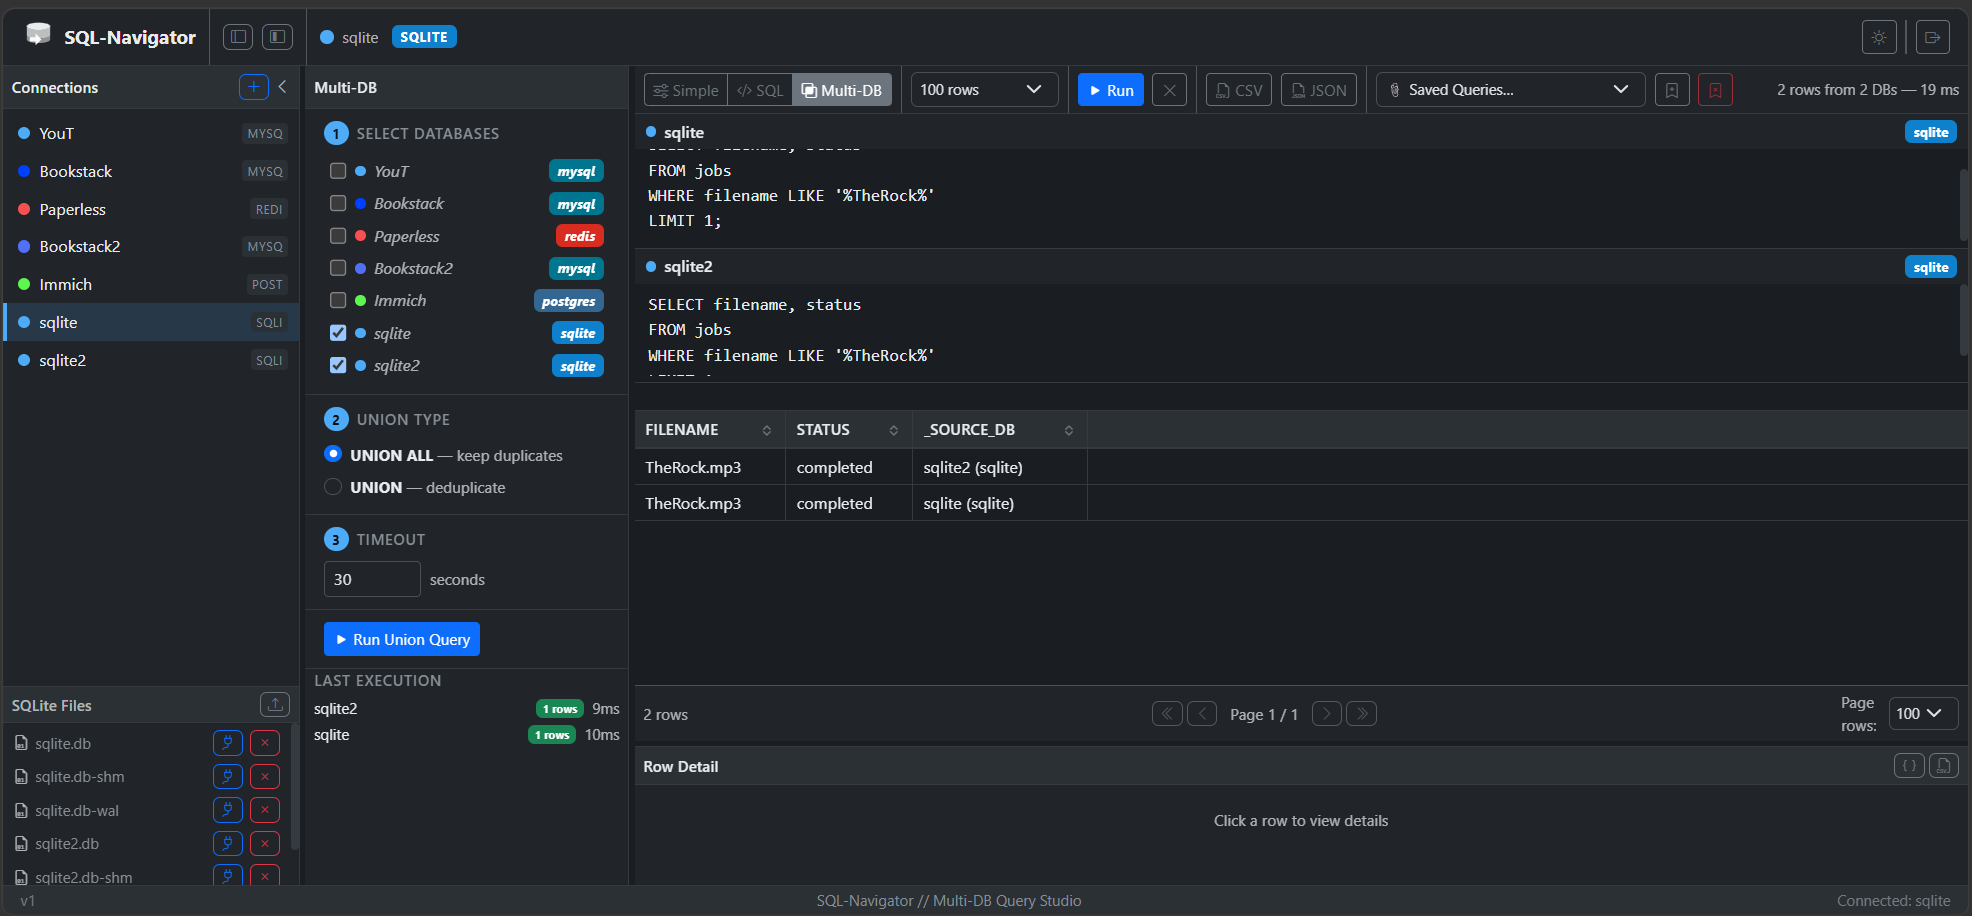1972x916 pixels.
Task: Upload a SQLite file icon
Action: tap(275, 705)
